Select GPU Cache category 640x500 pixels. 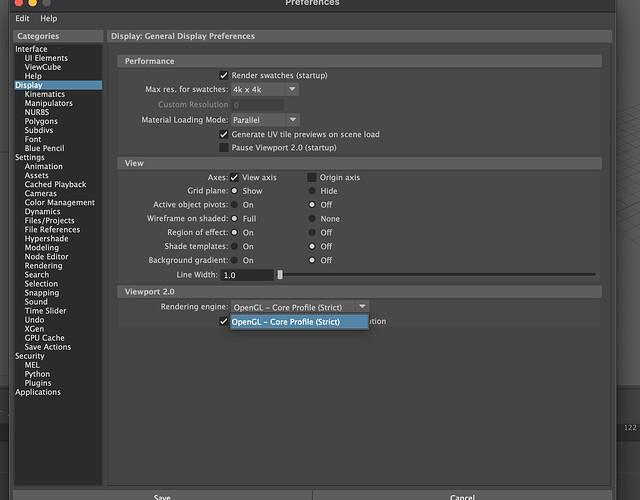pyautogui.click(x=44, y=338)
